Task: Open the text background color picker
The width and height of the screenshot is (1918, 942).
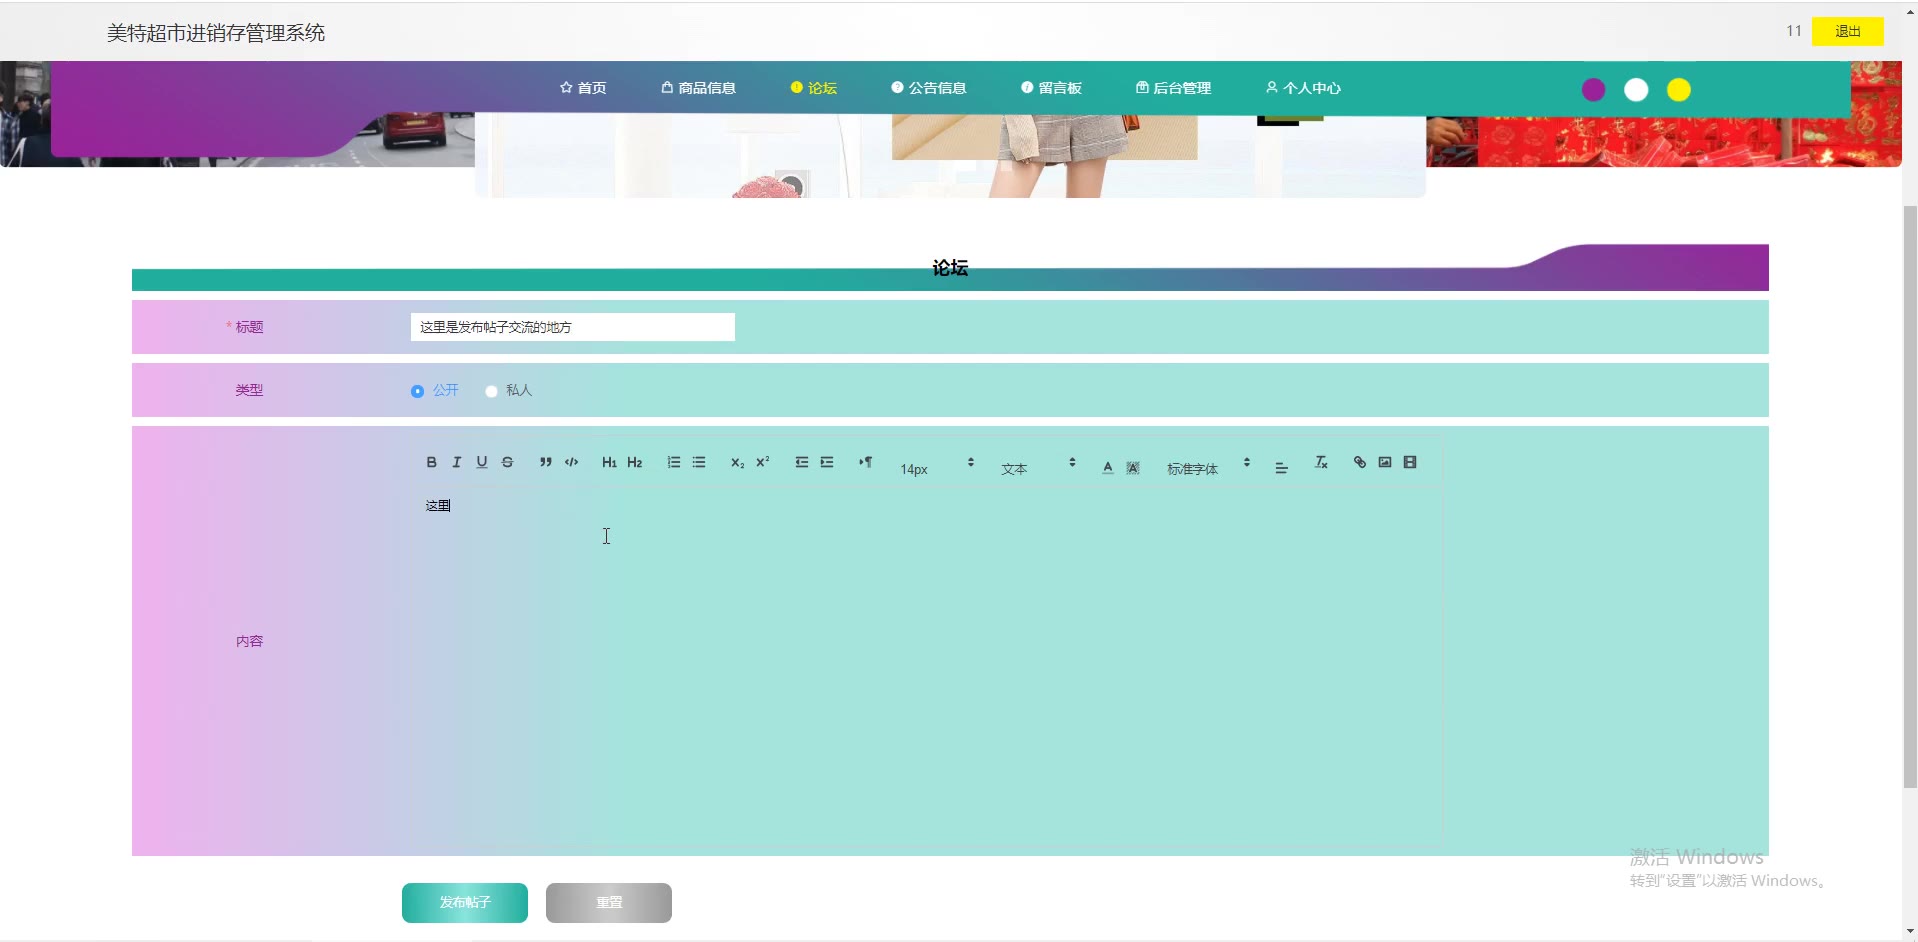Action: pos(1133,467)
